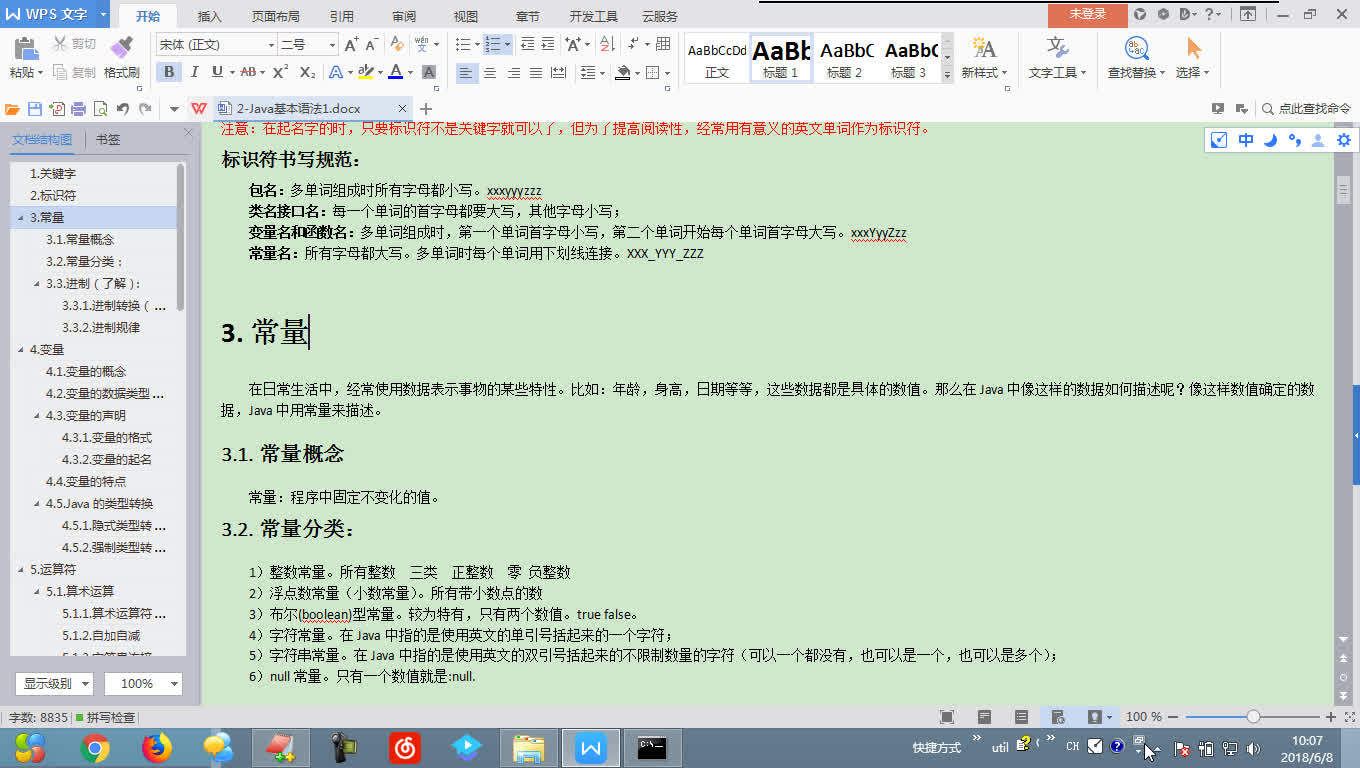
Task: Decrease font size with the A- icon
Action: (372, 45)
